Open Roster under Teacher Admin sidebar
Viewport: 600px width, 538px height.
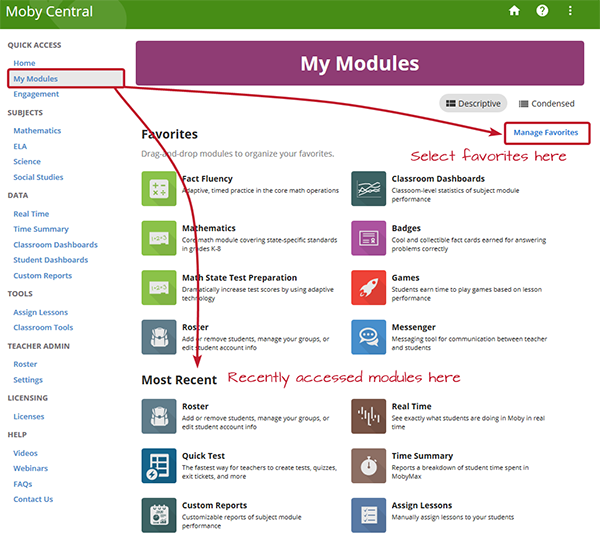25,364
